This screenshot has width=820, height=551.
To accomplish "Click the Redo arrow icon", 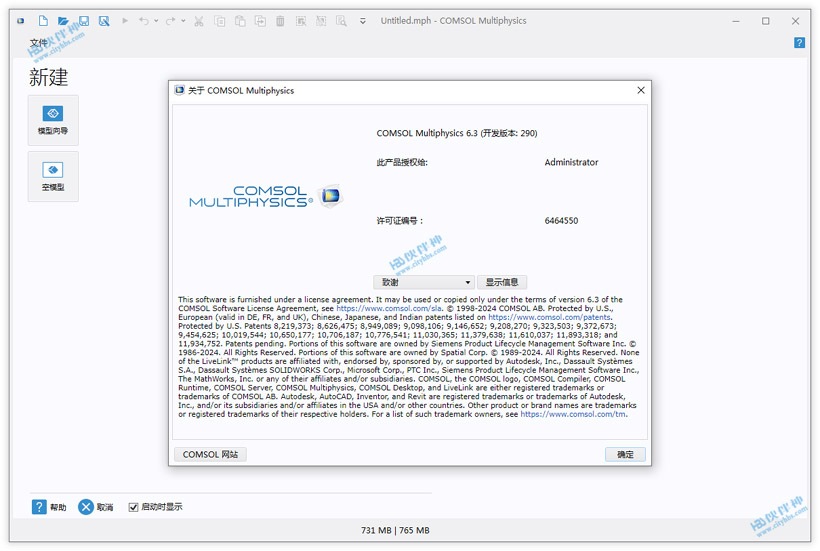I will pyautogui.click(x=170, y=21).
